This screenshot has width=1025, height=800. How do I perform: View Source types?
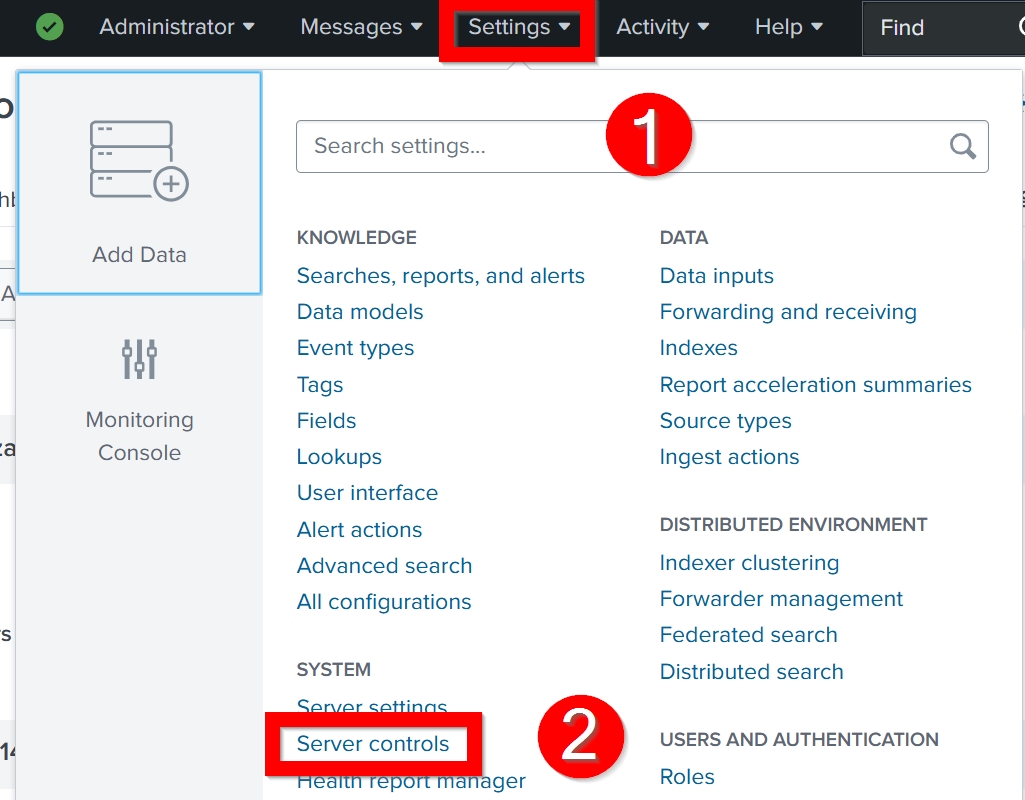(725, 421)
